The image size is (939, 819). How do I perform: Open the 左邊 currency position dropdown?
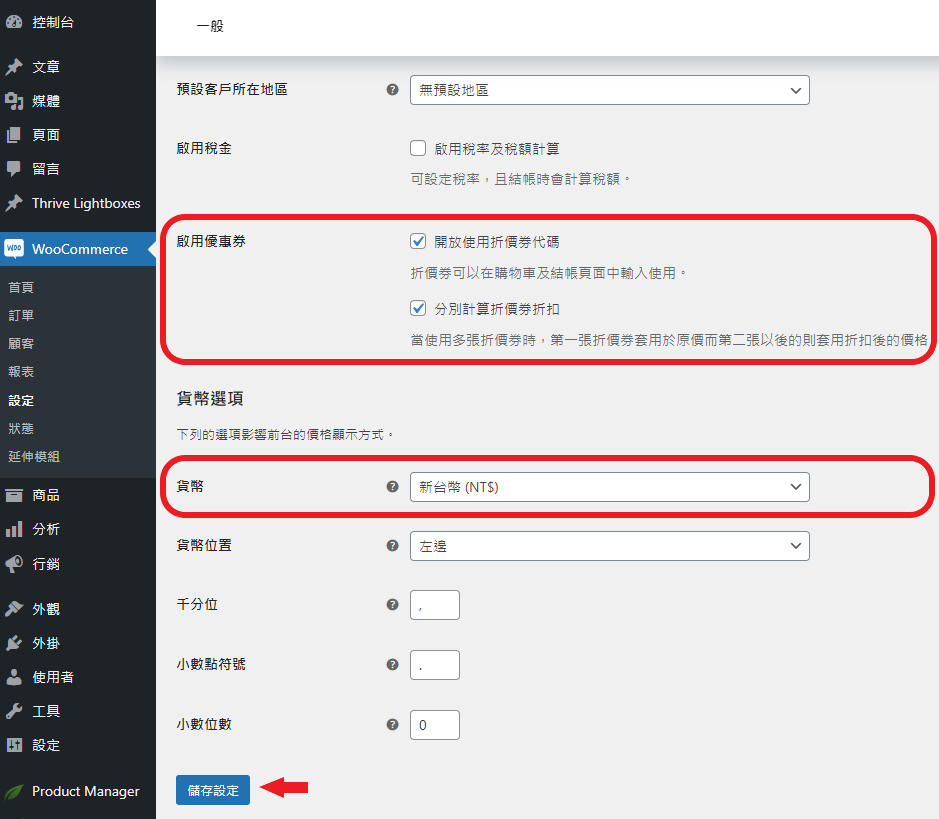(610, 545)
